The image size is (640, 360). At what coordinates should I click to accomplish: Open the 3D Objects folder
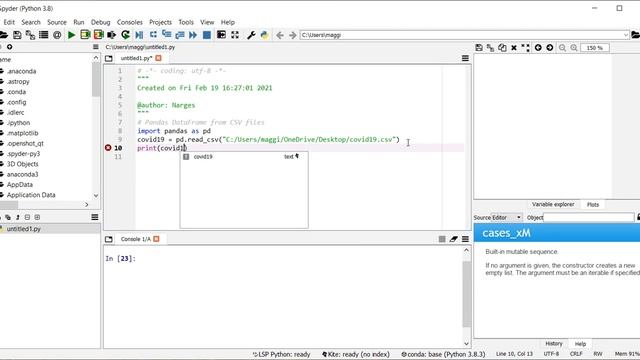22,164
